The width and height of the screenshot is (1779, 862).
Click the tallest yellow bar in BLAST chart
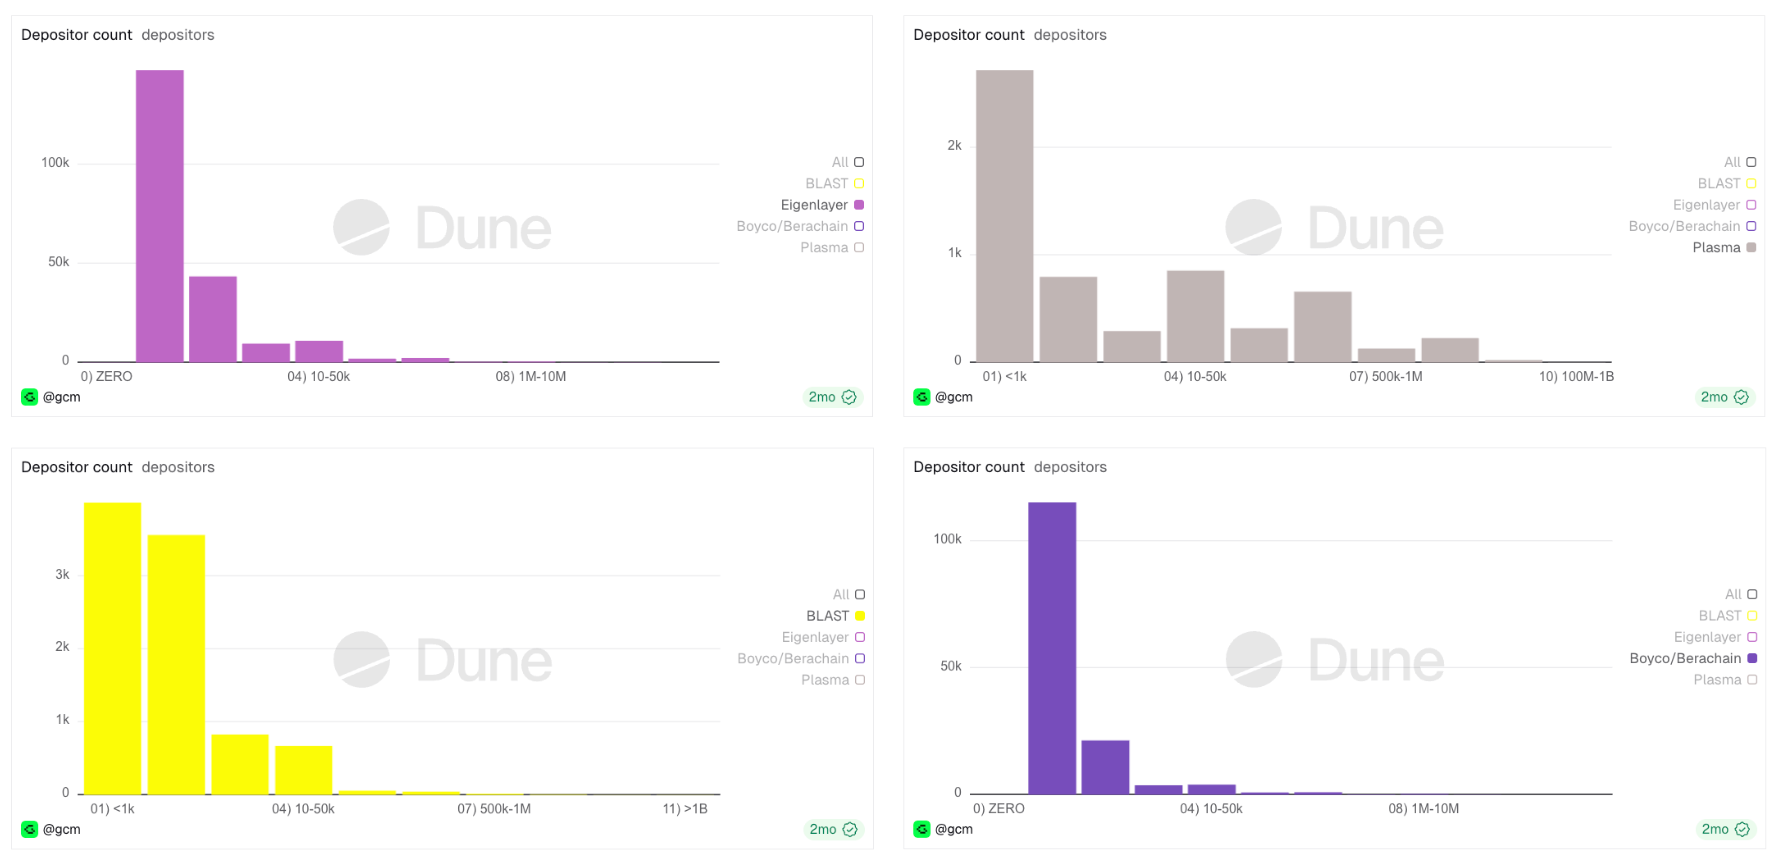coord(112,648)
